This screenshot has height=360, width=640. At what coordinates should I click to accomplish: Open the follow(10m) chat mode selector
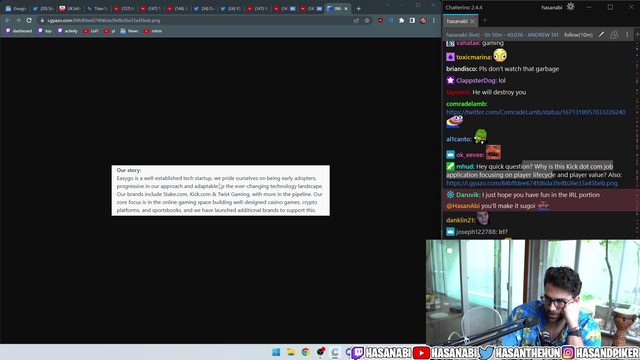coord(578,35)
